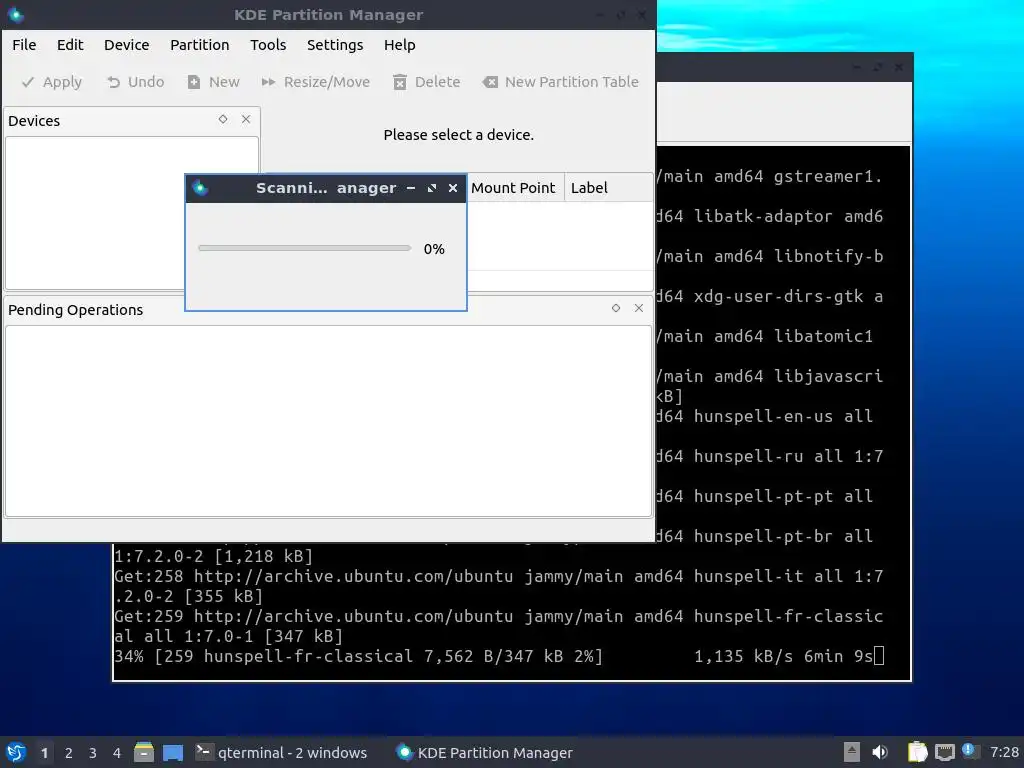Open the File menu
Screen dimensions: 1024x768
tap(24, 45)
